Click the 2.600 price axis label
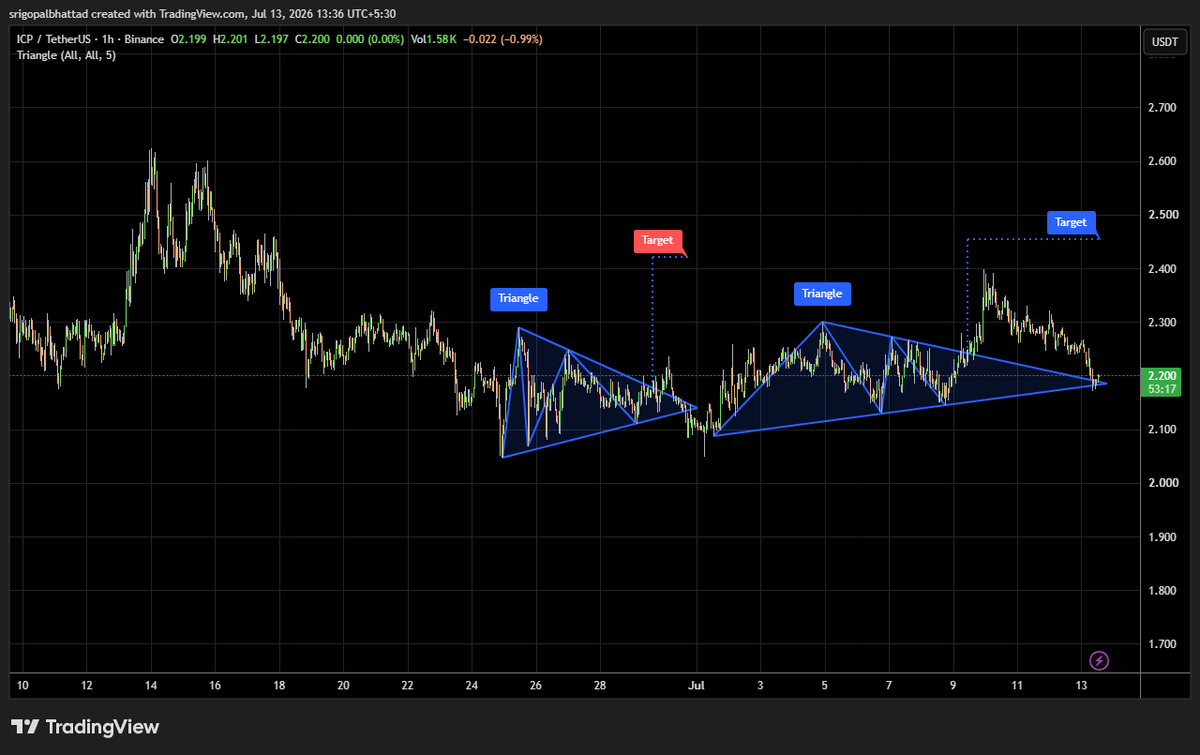This screenshot has height=755, width=1200. (x=1161, y=161)
